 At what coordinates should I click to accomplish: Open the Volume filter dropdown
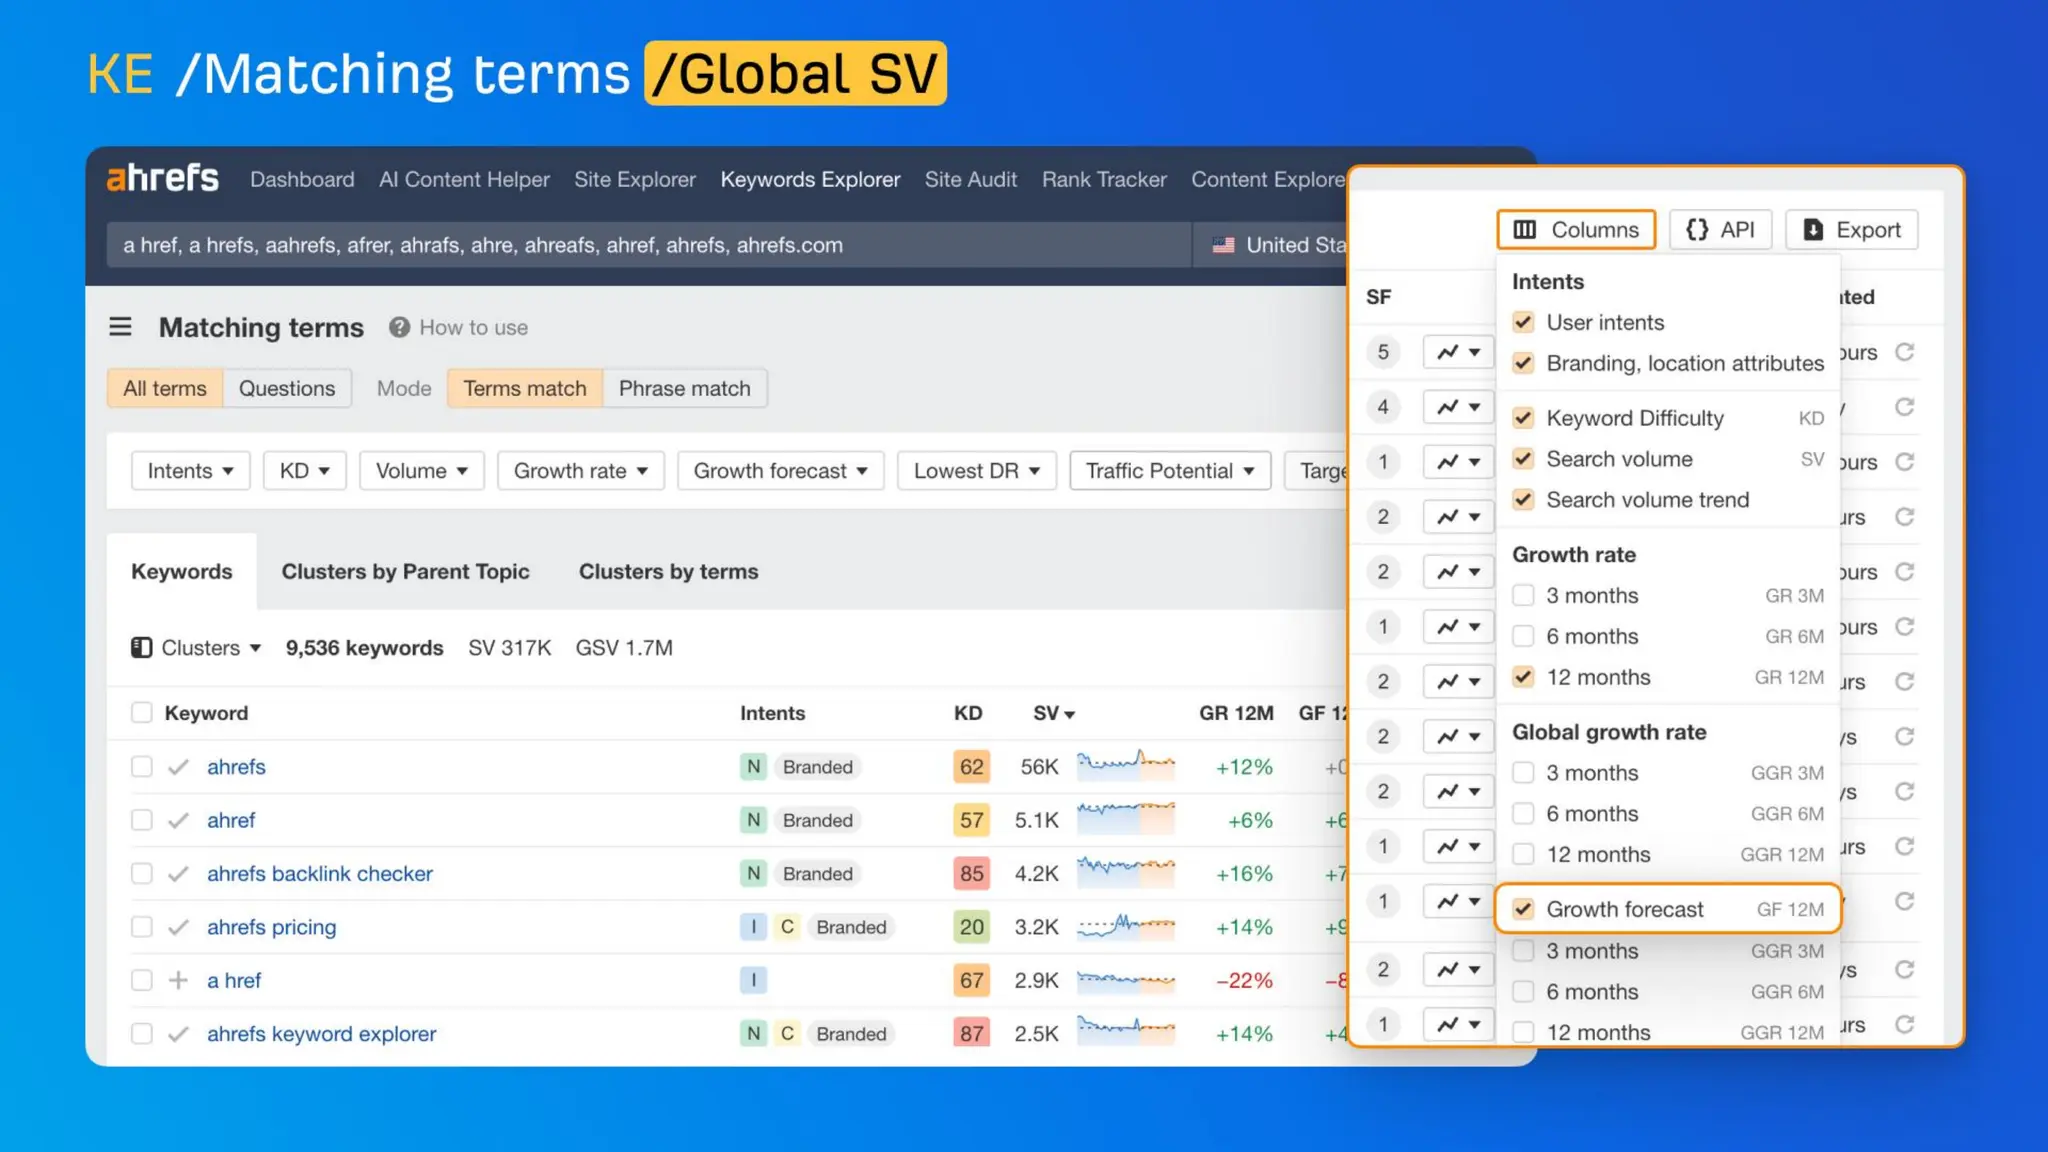421,471
